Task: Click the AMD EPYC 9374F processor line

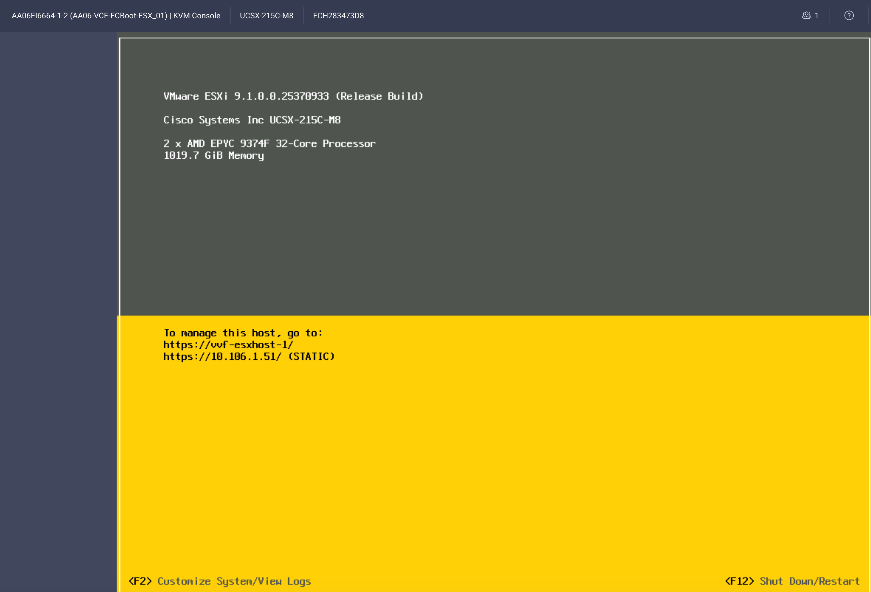Action: (x=269, y=143)
